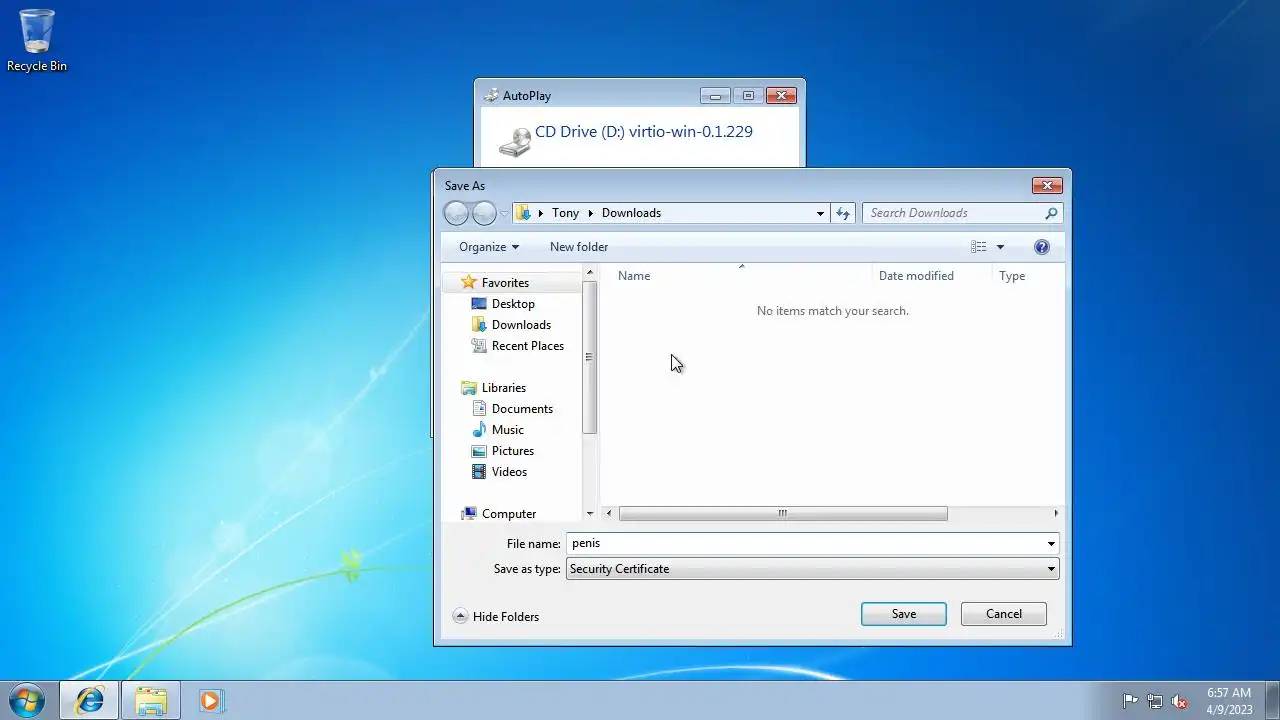This screenshot has width=1280, height=720.
Task: Click the file list scroll right arrow
Action: pyautogui.click(x=1056, y=514)
